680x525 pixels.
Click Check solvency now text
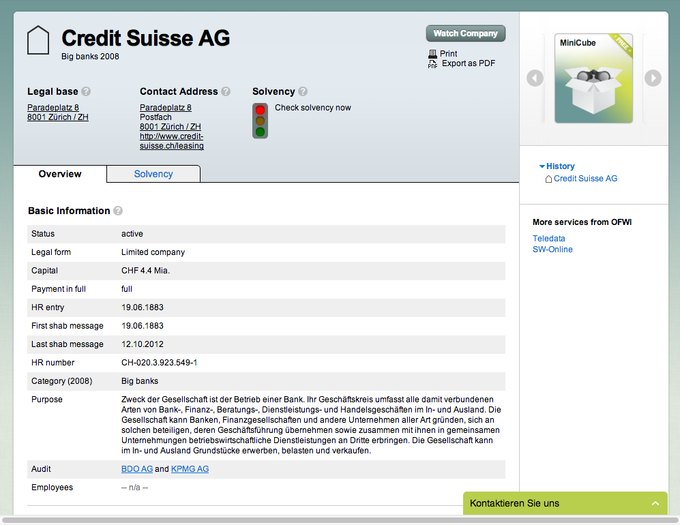(313, 108)
